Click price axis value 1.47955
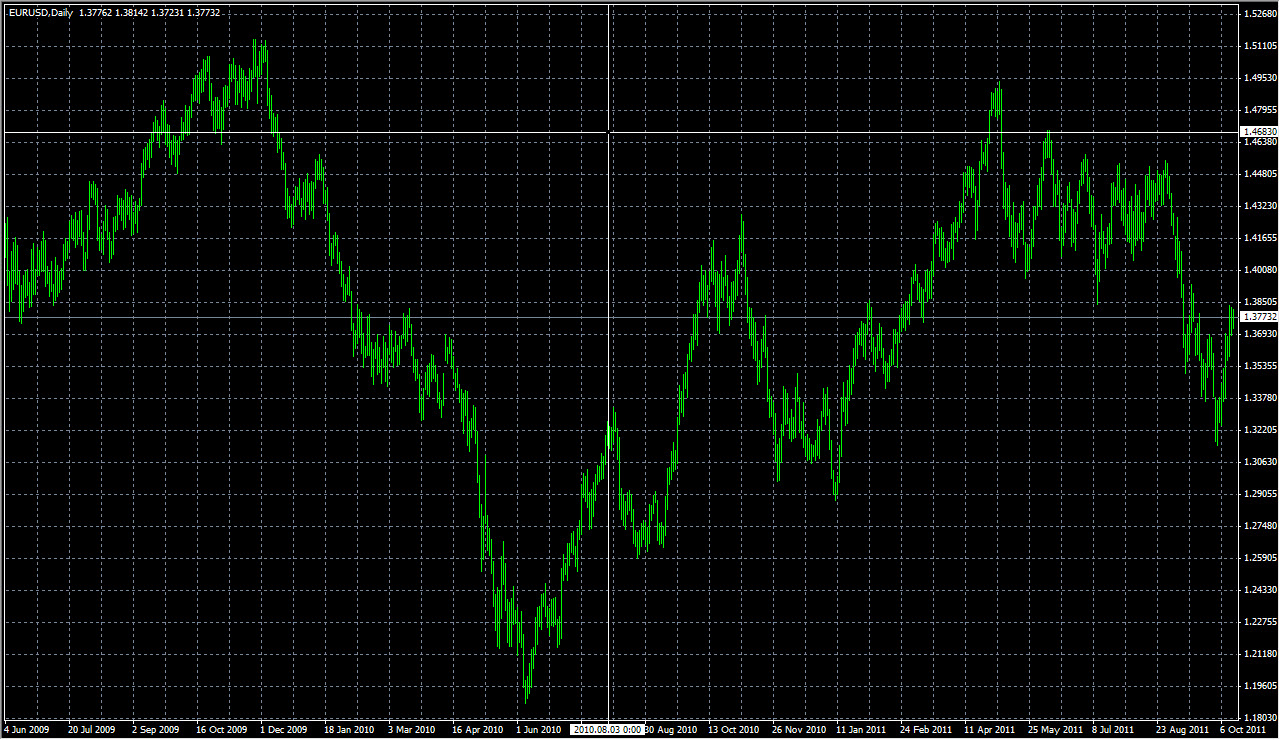This screenshot has height=740, width=1280. pyautogui.click(x=1260, y=110)
